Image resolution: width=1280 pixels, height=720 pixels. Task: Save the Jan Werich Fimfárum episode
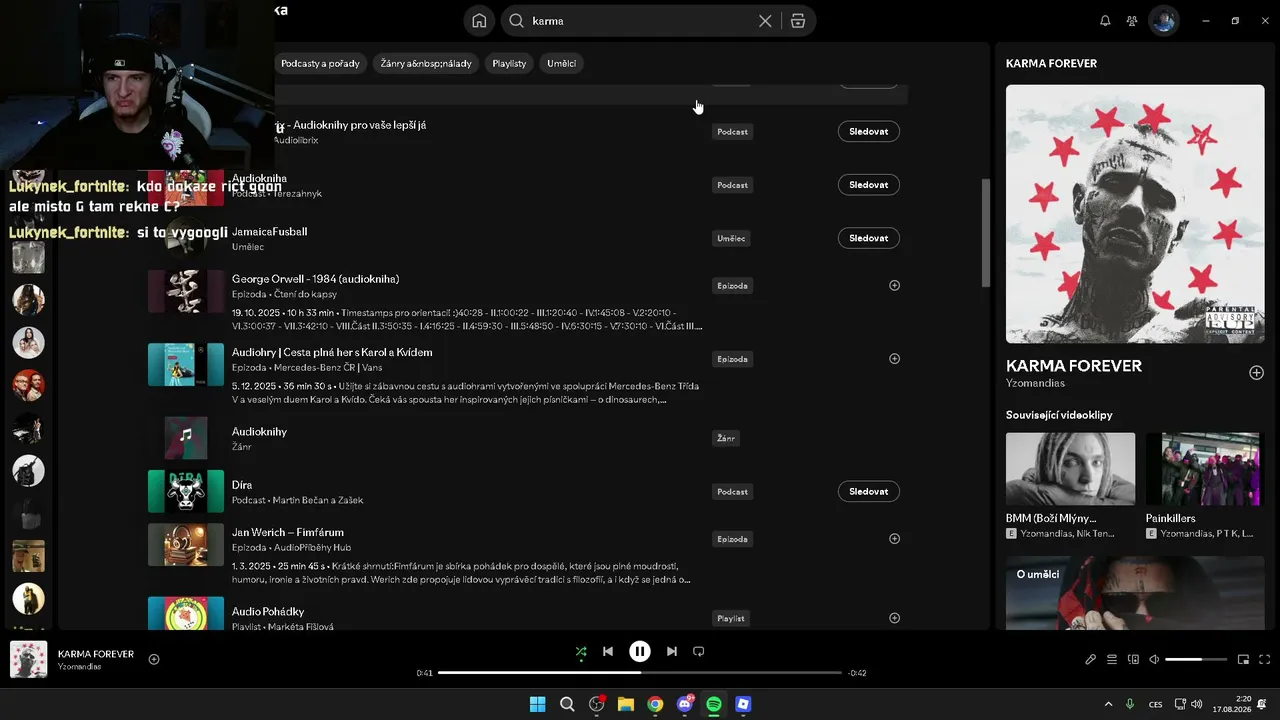coord(895,538)
